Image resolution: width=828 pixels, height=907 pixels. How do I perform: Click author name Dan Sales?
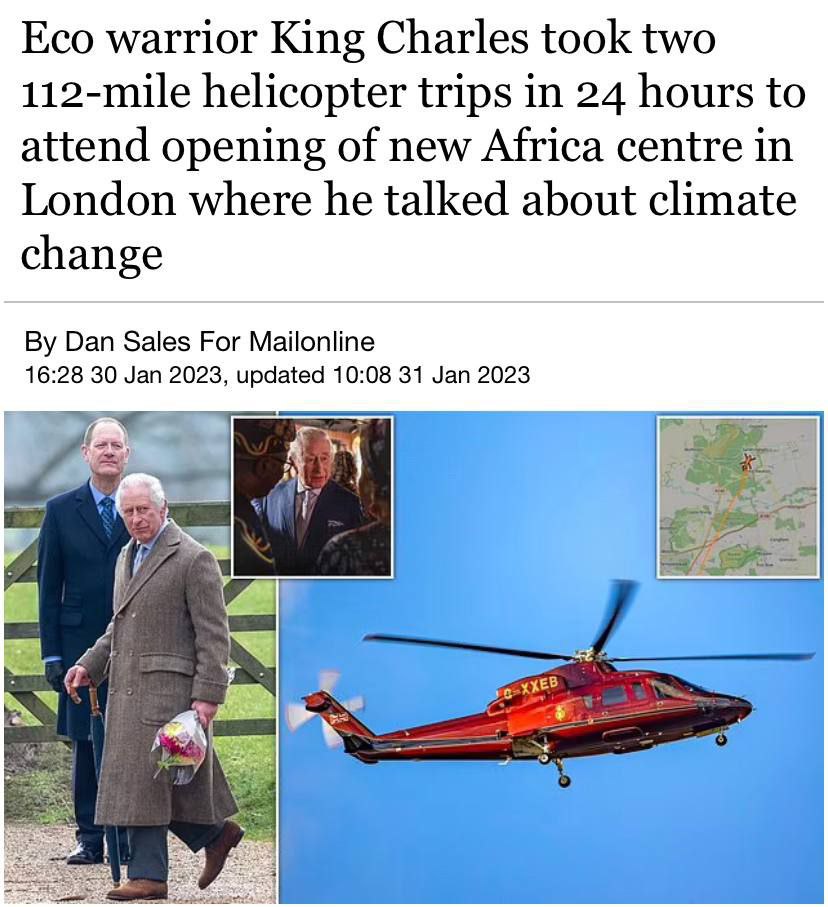click(x=127, y=341)
